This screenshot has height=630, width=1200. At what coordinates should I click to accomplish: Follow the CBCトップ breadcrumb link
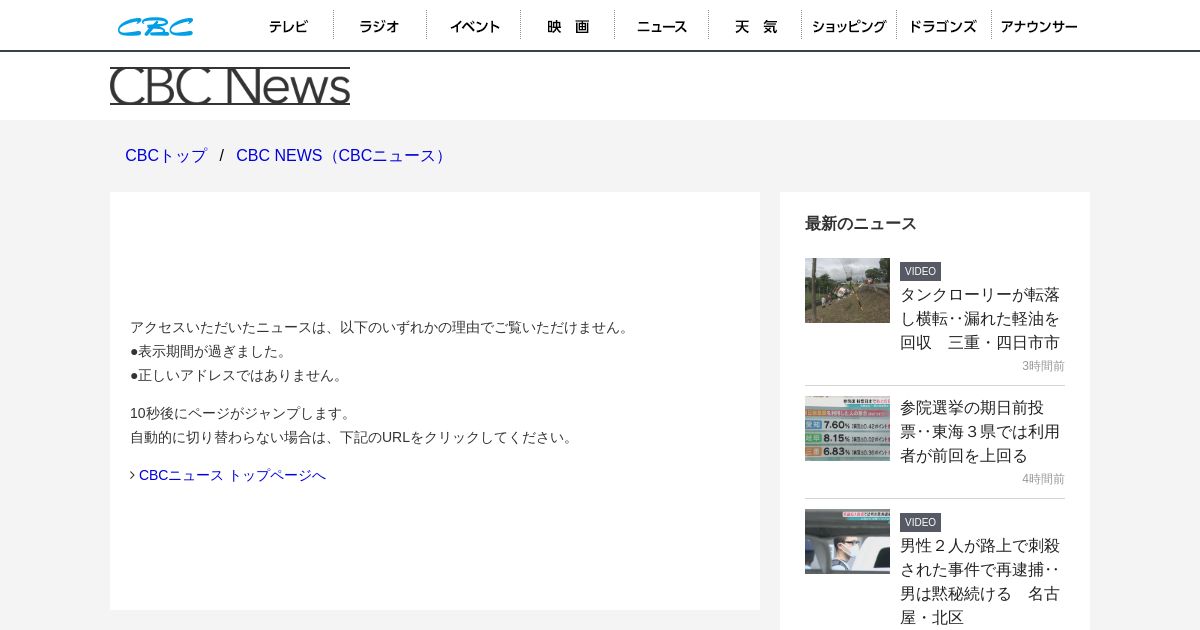(x=166, y=156)
